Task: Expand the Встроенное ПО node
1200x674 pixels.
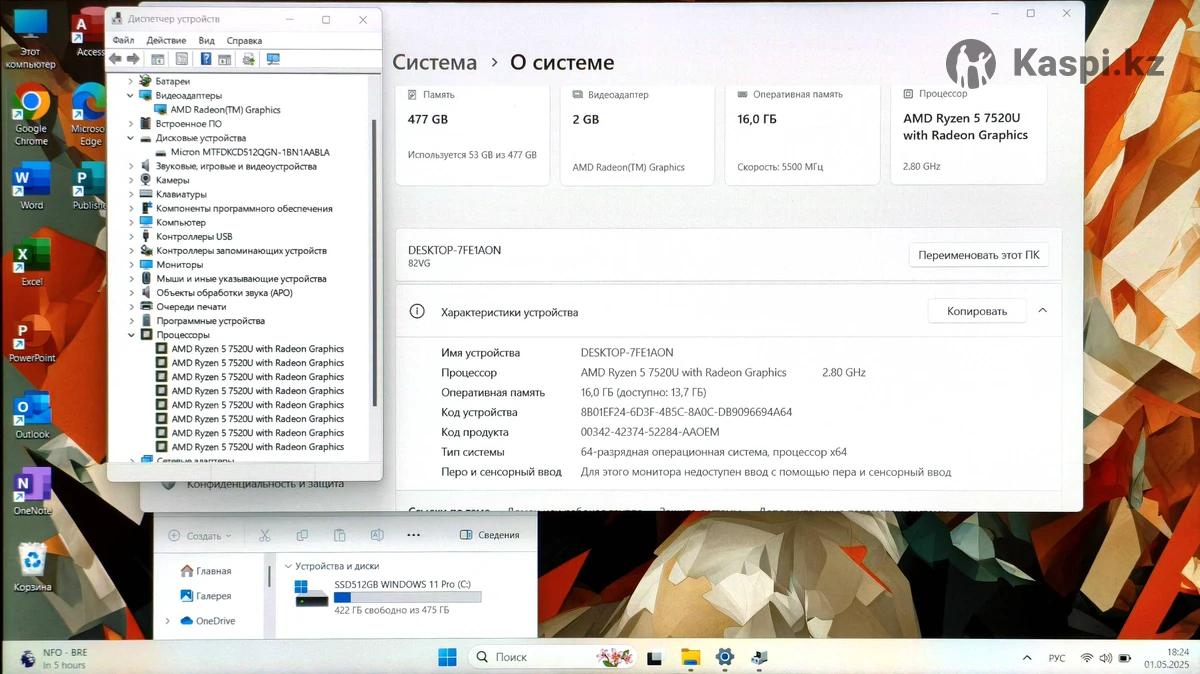Action: (131, 124)
